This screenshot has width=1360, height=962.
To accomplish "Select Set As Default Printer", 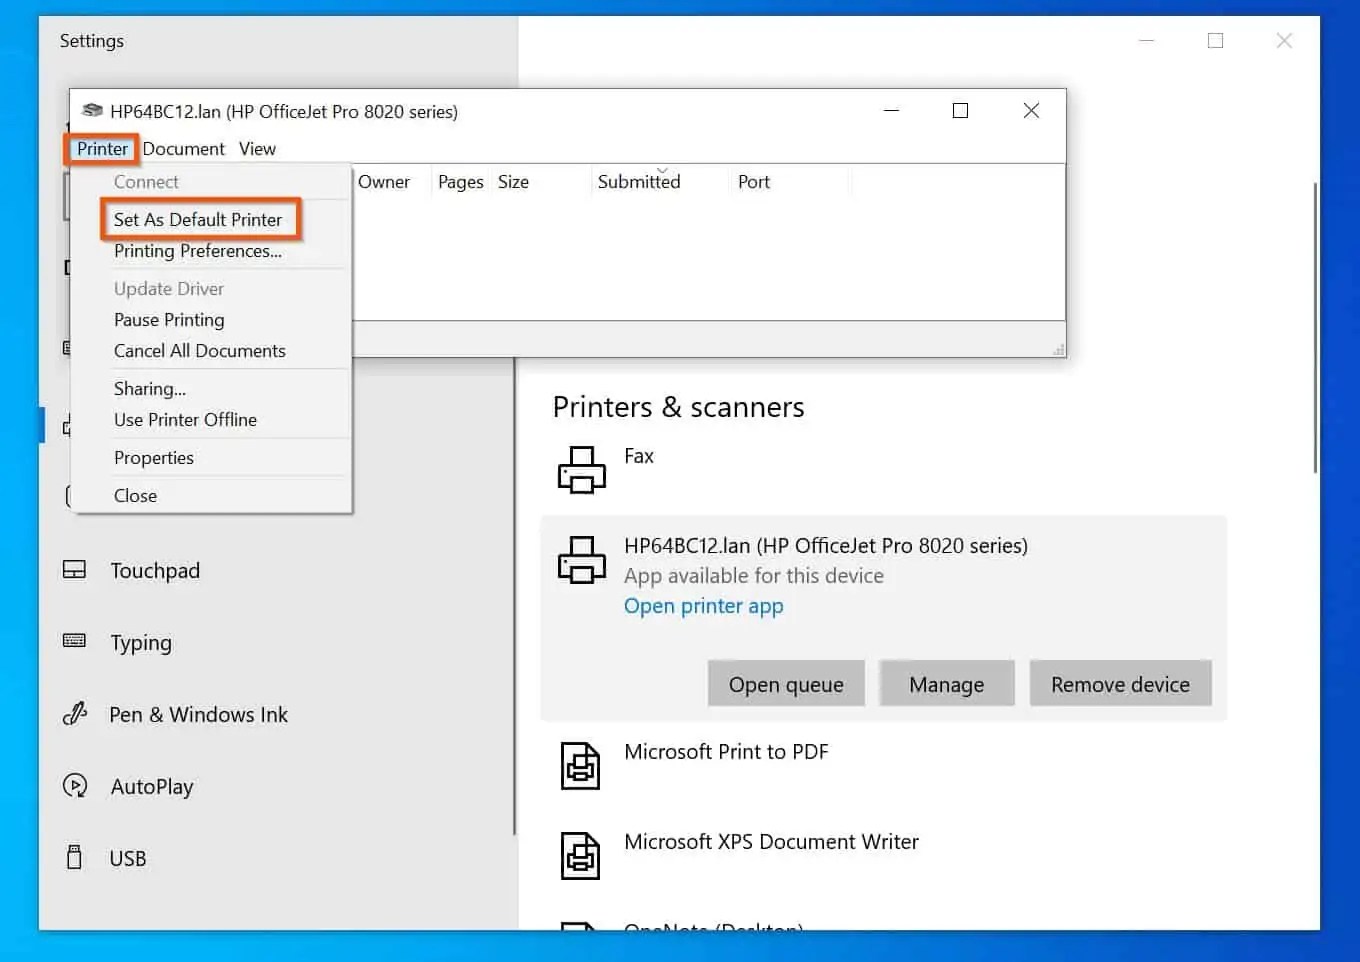I will pos(197,219).
